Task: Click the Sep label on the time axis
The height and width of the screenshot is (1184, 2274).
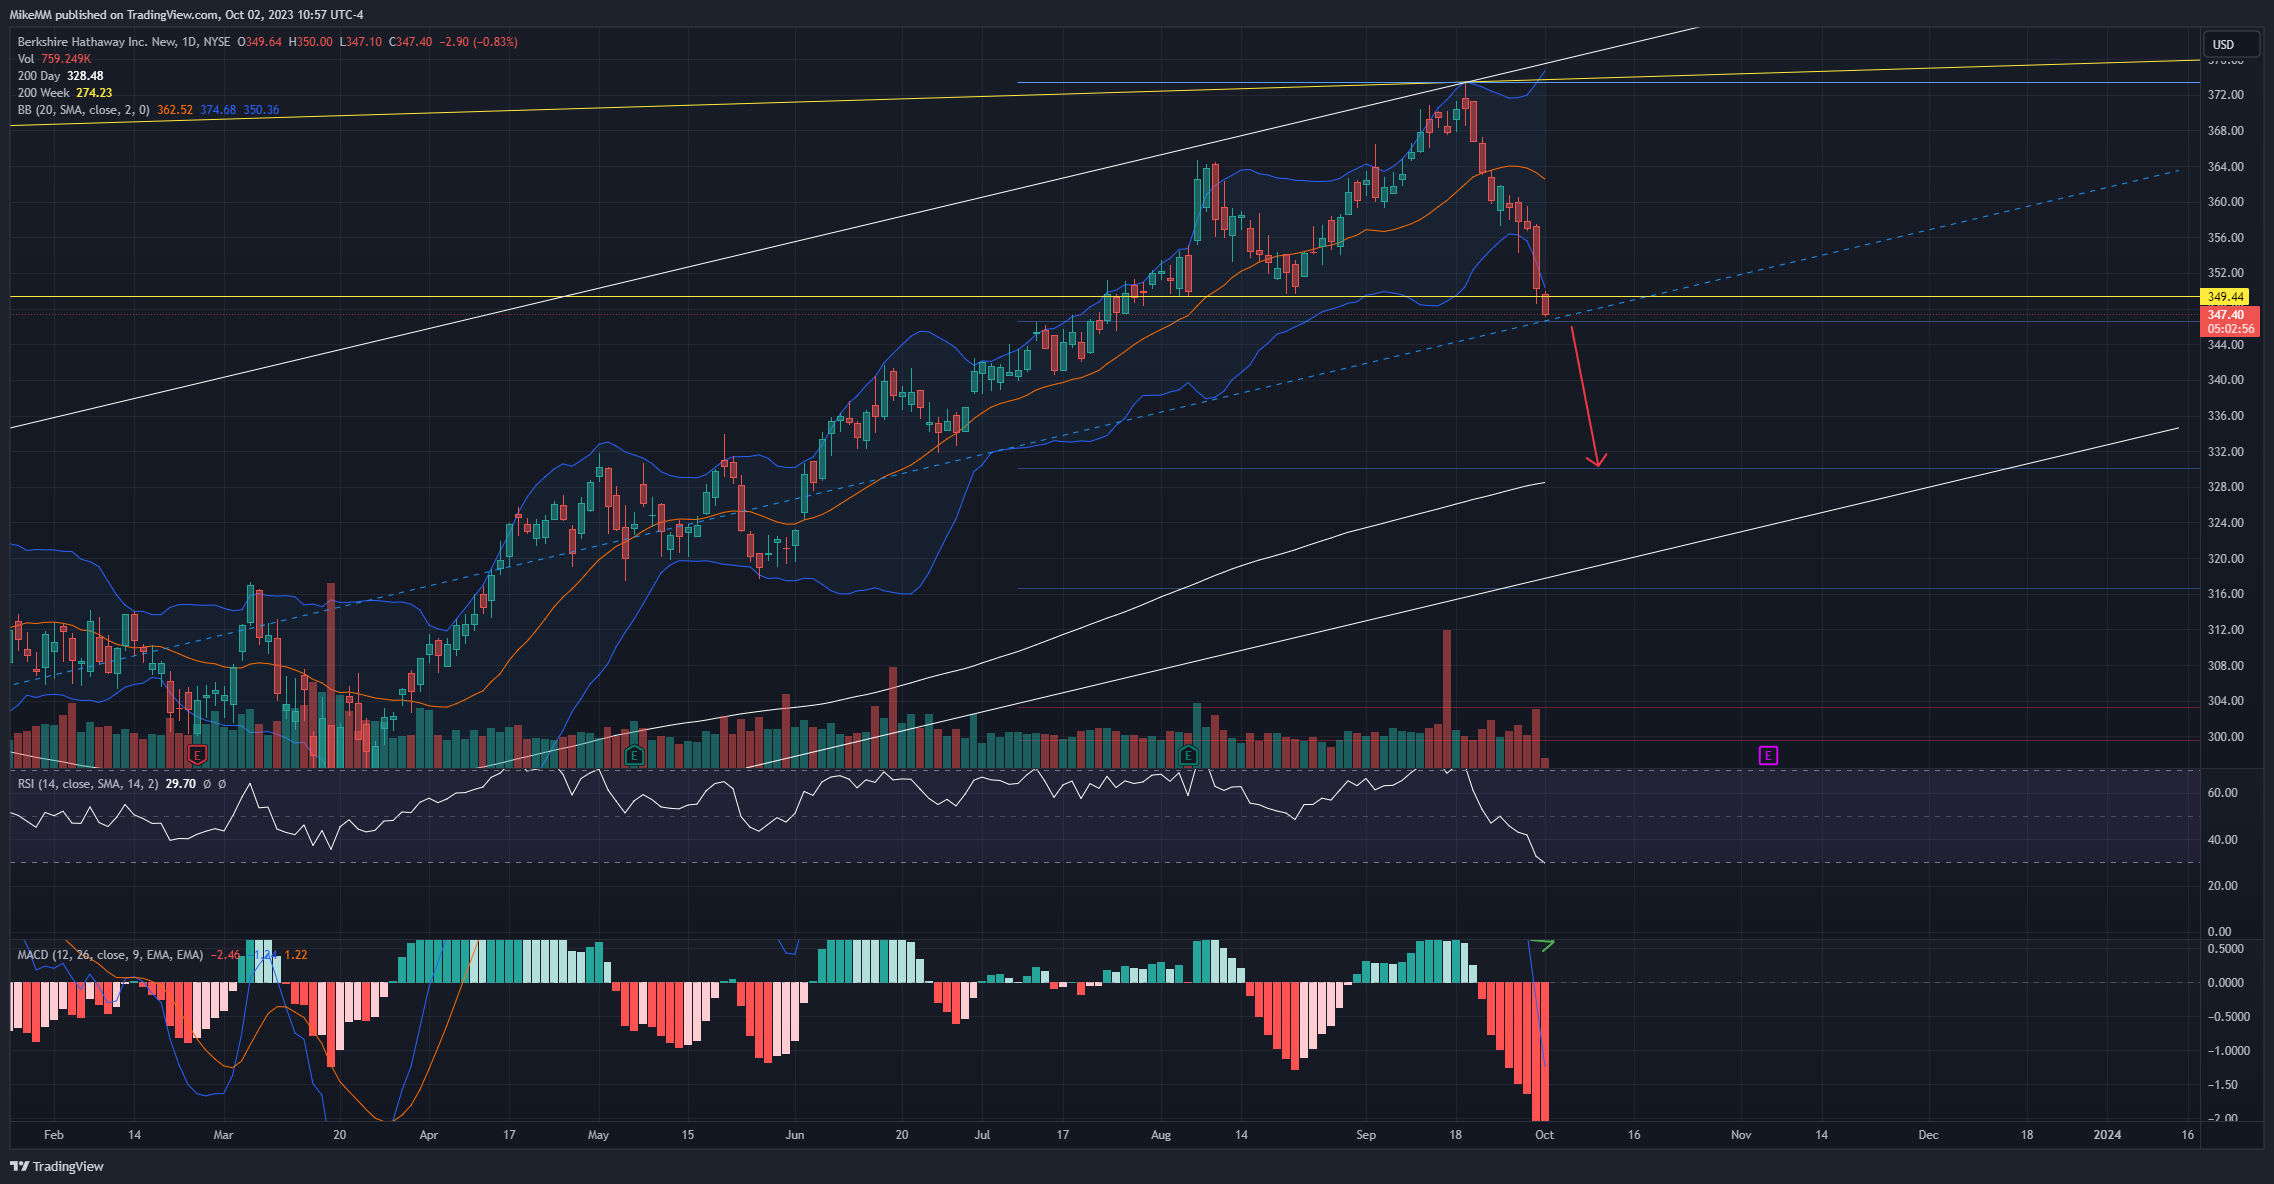Action: (1366, 1135)
